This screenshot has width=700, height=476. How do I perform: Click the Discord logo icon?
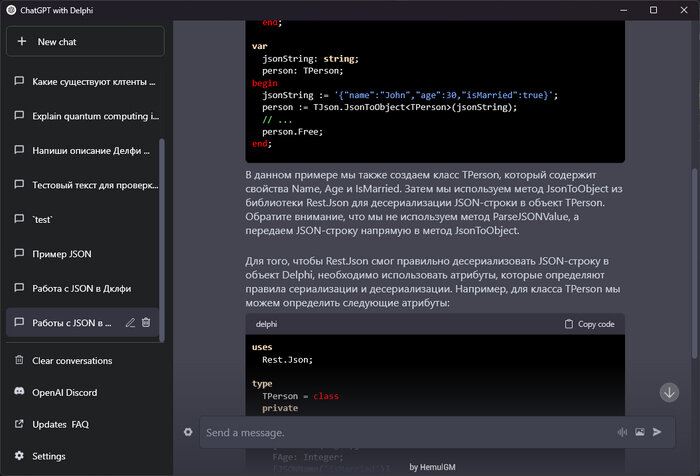click(19, 391)
